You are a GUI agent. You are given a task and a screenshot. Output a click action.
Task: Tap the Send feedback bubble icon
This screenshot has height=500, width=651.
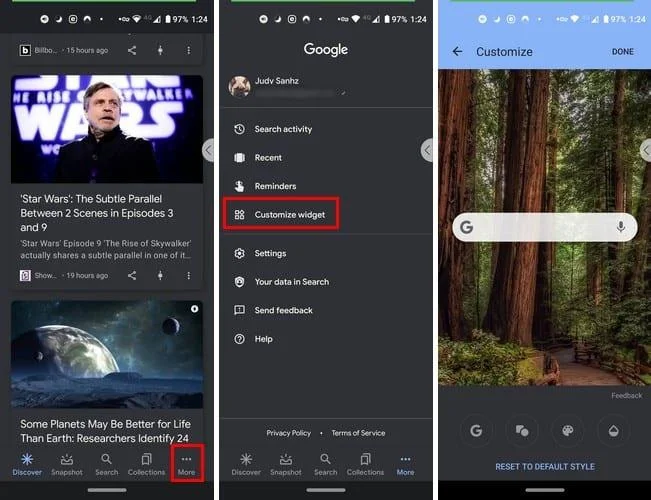pos(240,310)
